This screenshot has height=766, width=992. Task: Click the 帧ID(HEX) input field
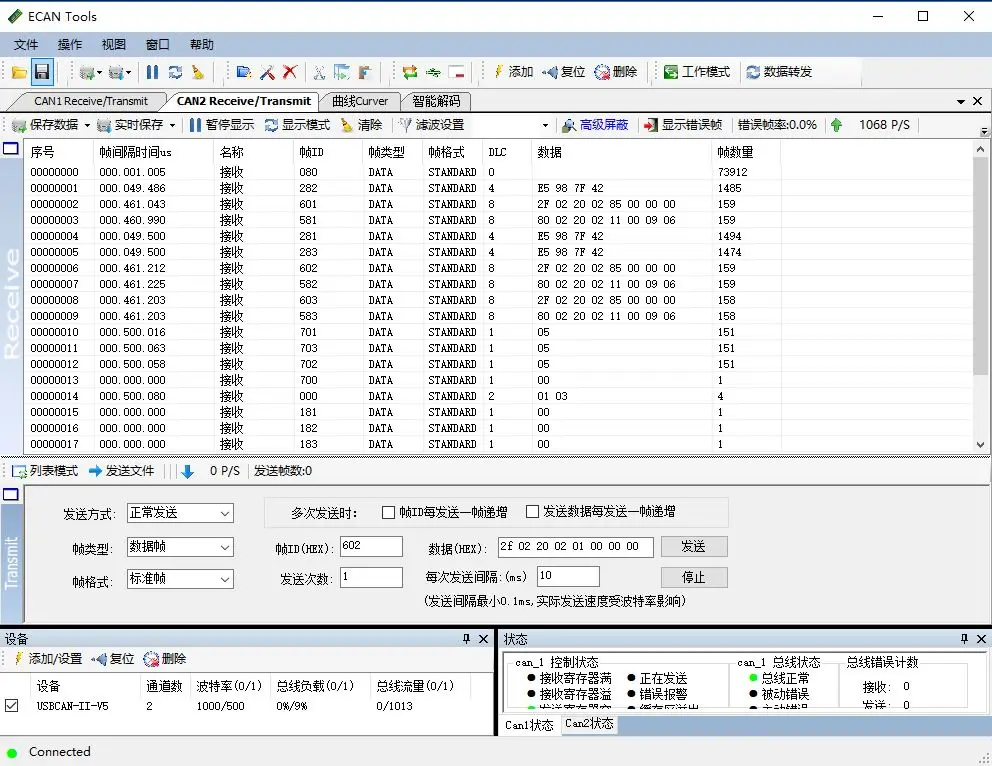tap(371, 546)
